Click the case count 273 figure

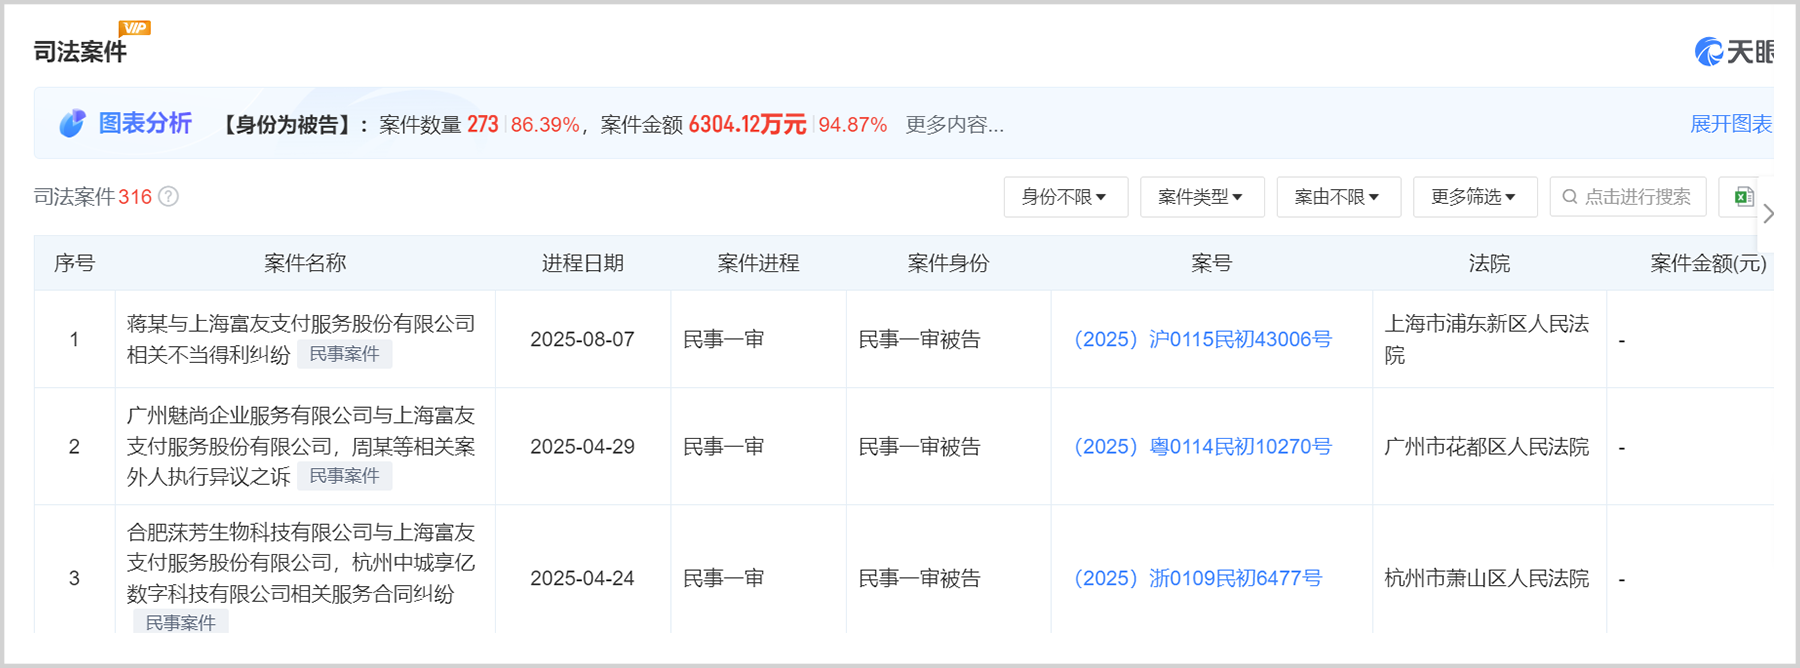click(483, 124)
